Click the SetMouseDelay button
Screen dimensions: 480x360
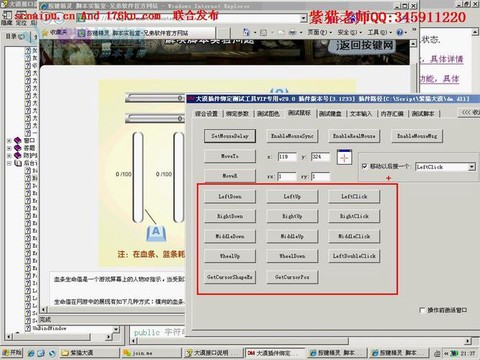click(x=230, y=136)
